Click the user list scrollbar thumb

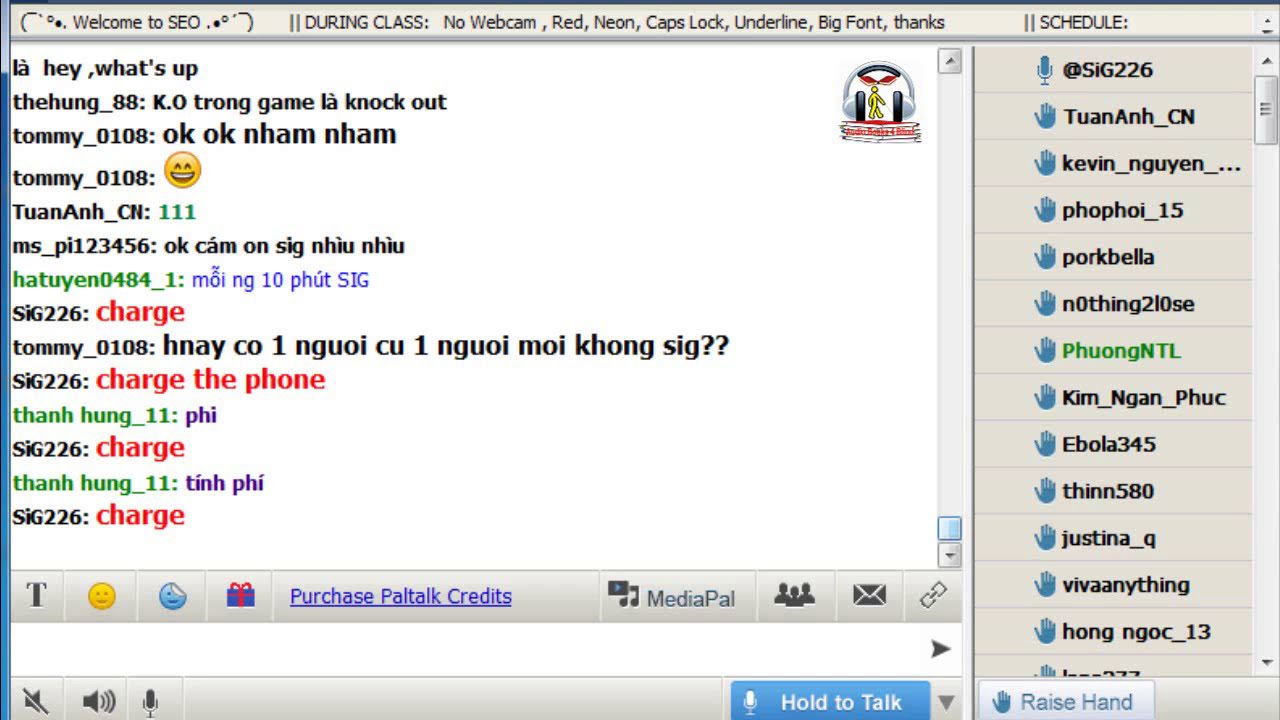point(1268,108)
